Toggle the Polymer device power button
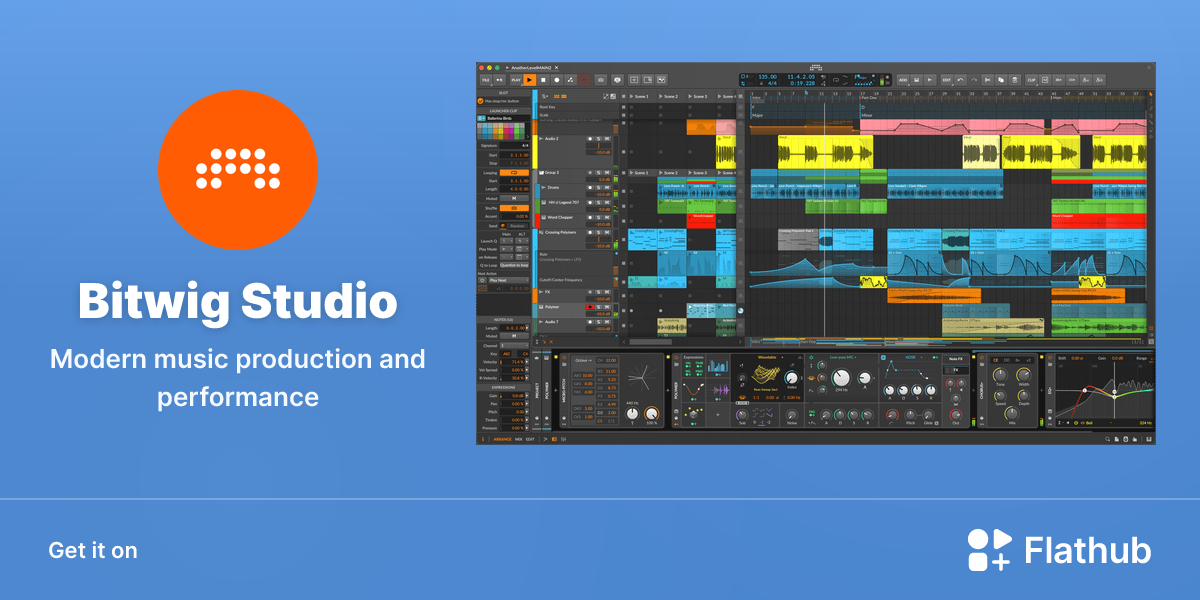This screenshot has width=1200, height=600. click(677, 358)
